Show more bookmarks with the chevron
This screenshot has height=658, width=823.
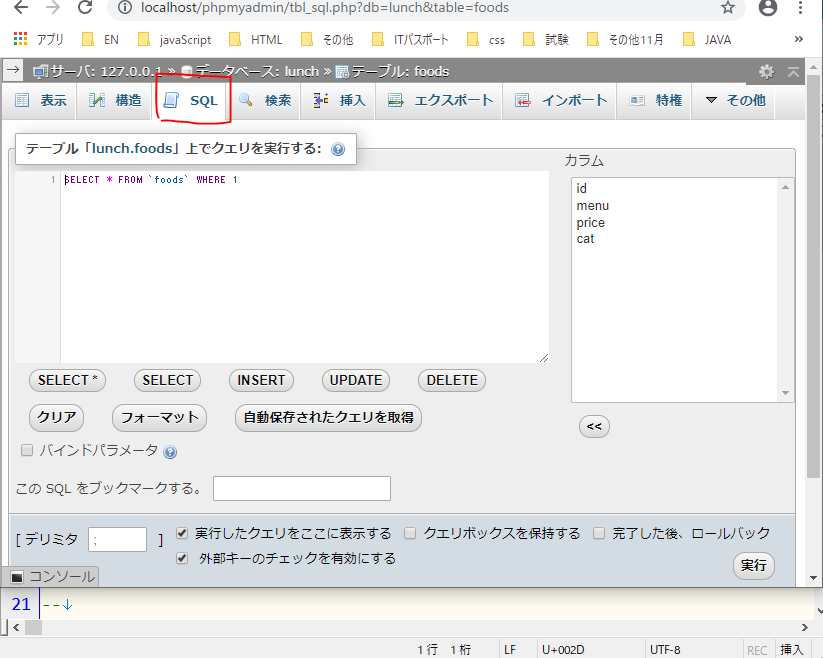[798, 39]
